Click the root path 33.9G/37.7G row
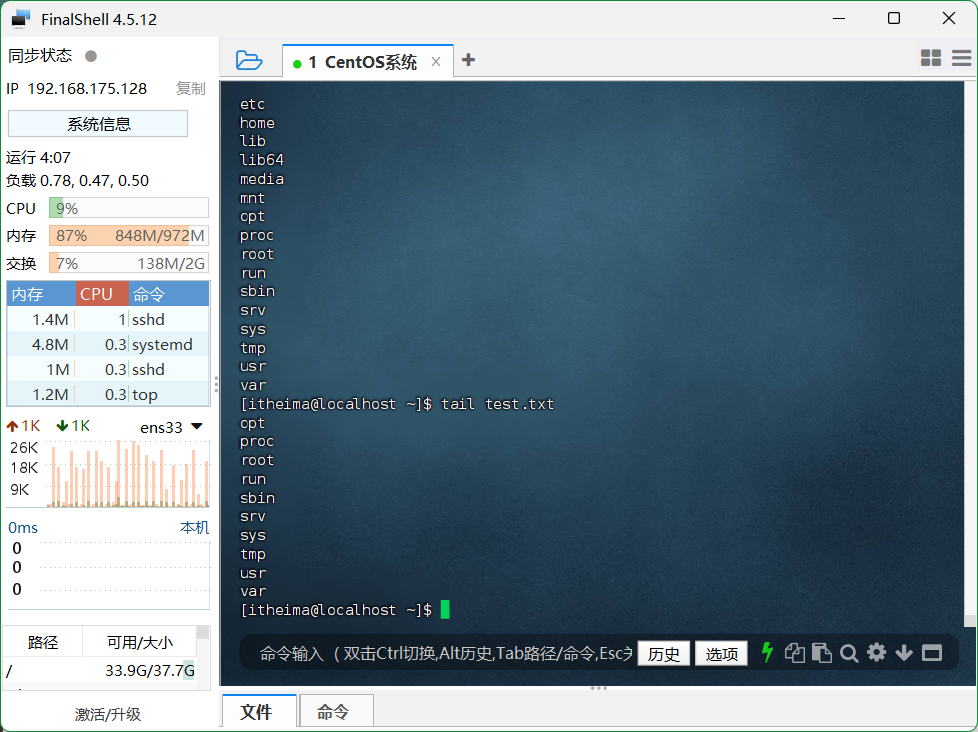 coord(100,671)
